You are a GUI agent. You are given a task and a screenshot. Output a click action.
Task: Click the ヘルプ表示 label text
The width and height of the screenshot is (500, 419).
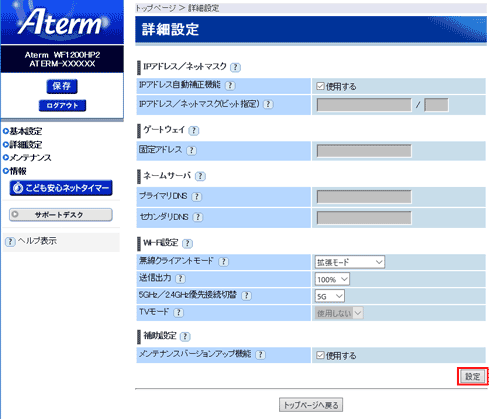click(x=37, y=241)
